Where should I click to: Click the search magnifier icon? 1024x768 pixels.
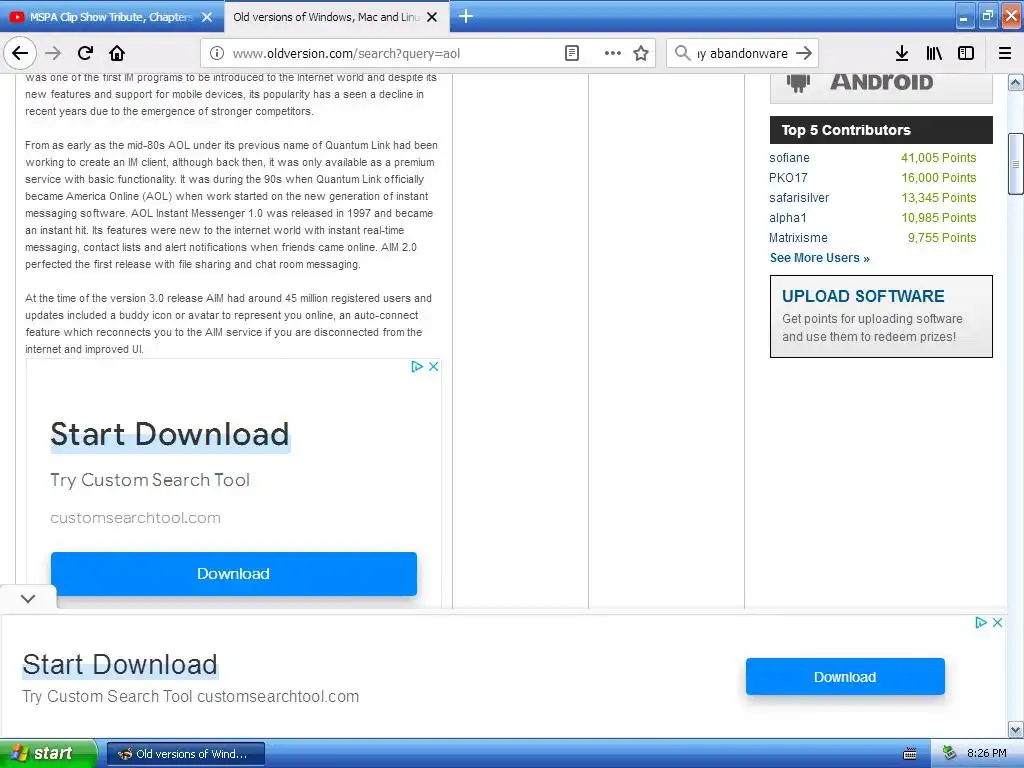[x=682, y=53]
